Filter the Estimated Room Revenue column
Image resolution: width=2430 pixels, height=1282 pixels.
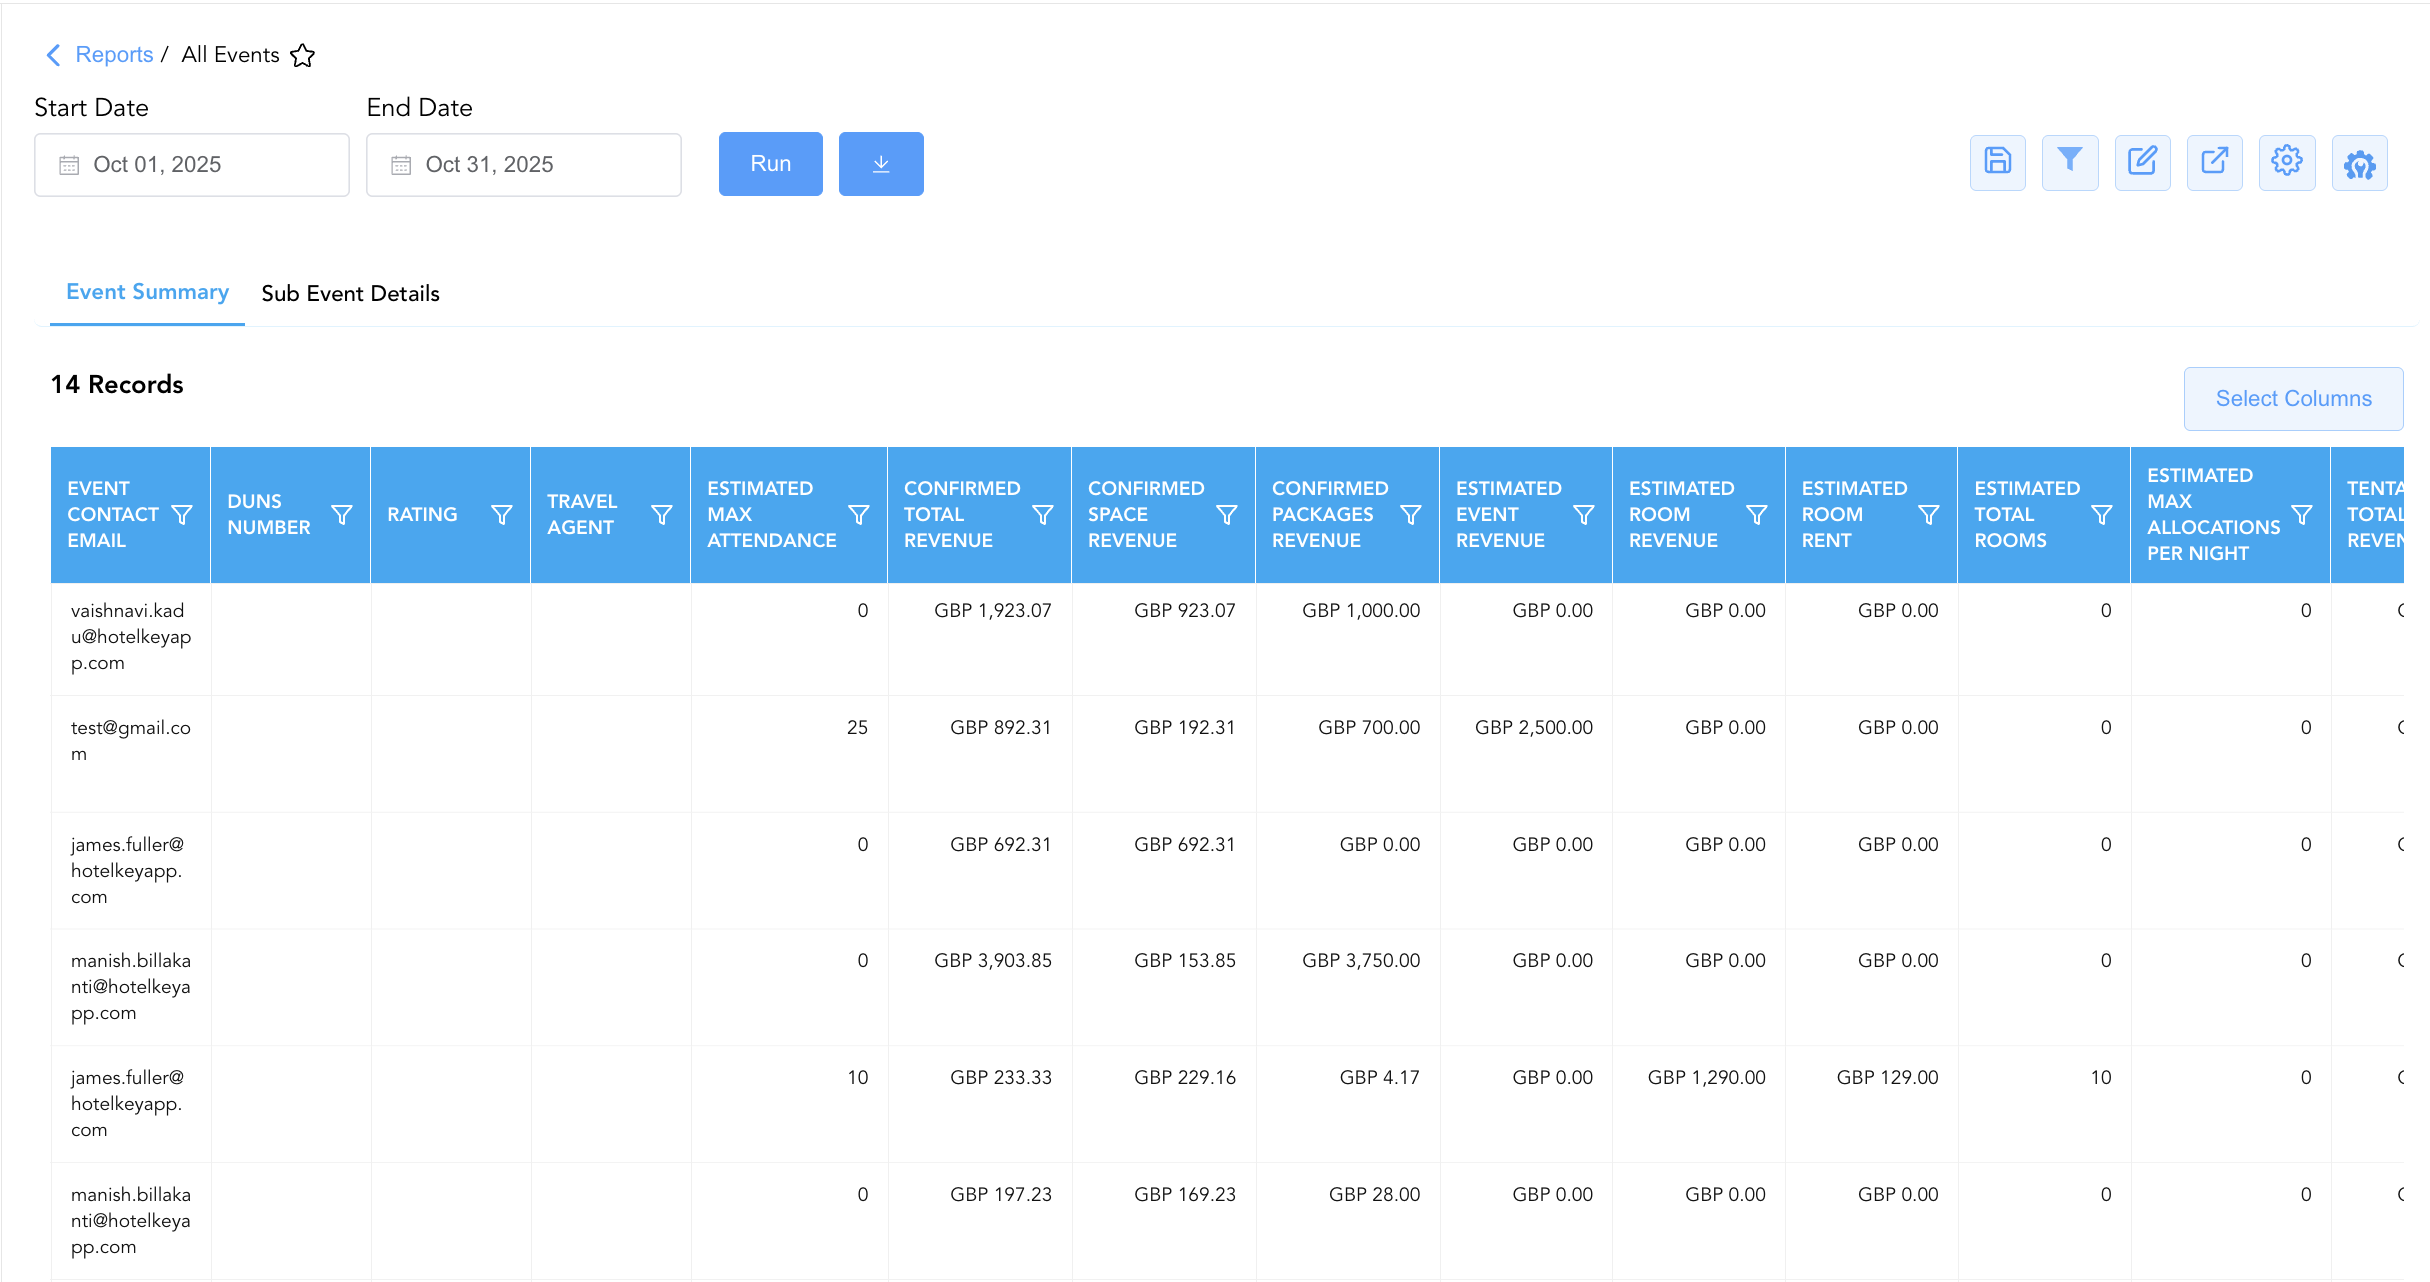(1757, 514)
